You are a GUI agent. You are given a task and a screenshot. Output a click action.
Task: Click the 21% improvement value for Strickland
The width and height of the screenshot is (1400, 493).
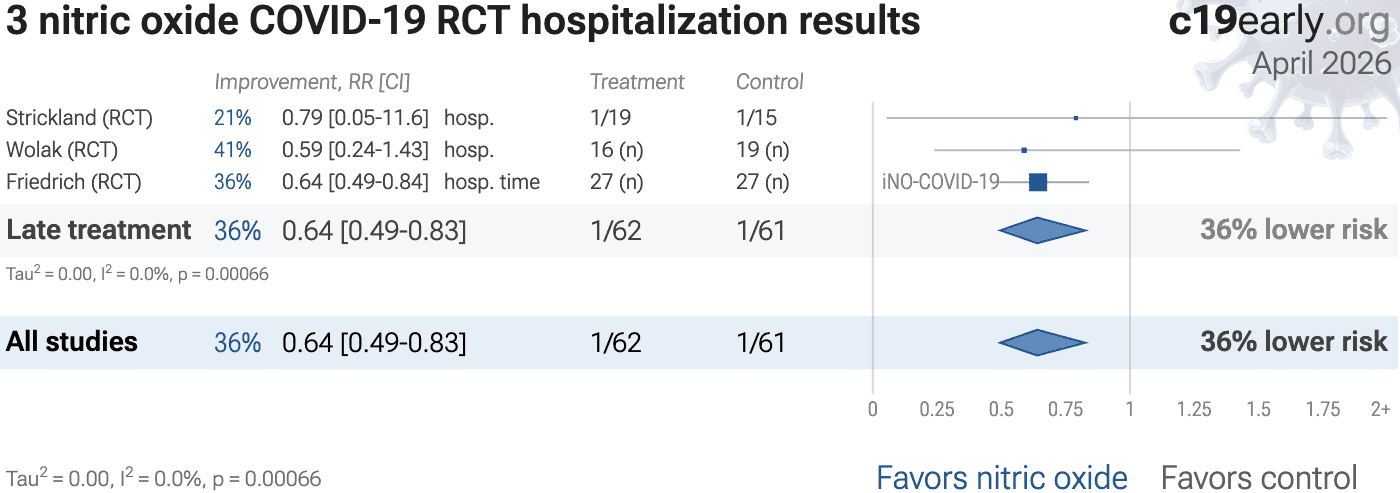click(x=232, y=118)
